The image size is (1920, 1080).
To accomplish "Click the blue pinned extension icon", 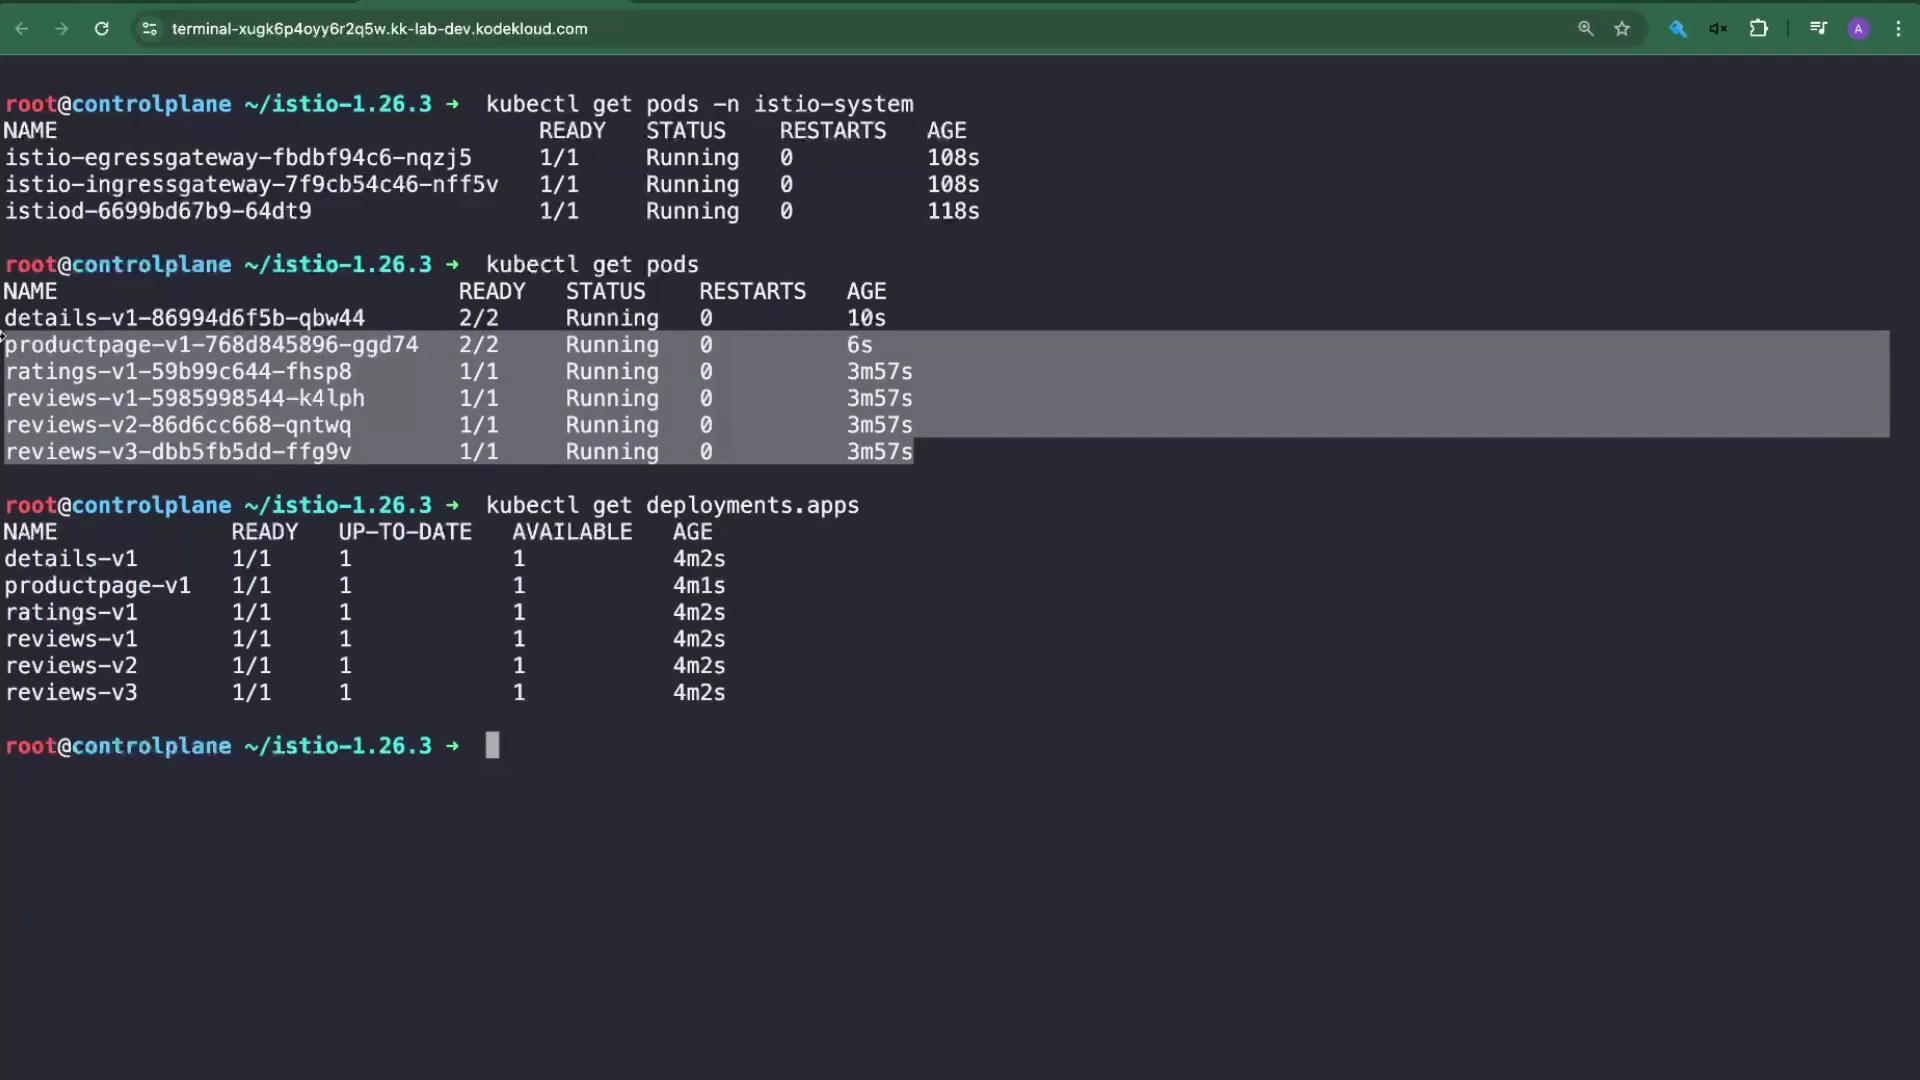I will click(1678, 29).
